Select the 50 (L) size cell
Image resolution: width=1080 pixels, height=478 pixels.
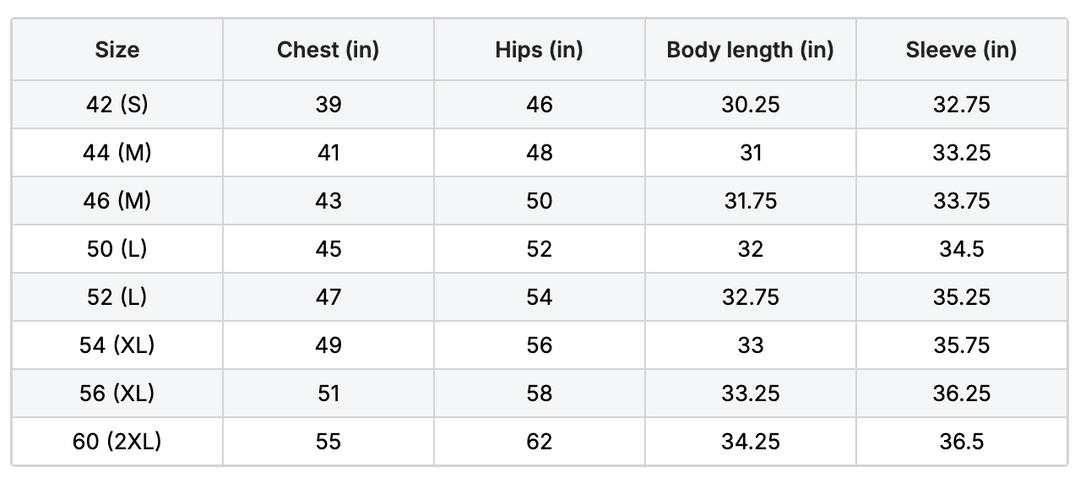click(x=117, y=249)
